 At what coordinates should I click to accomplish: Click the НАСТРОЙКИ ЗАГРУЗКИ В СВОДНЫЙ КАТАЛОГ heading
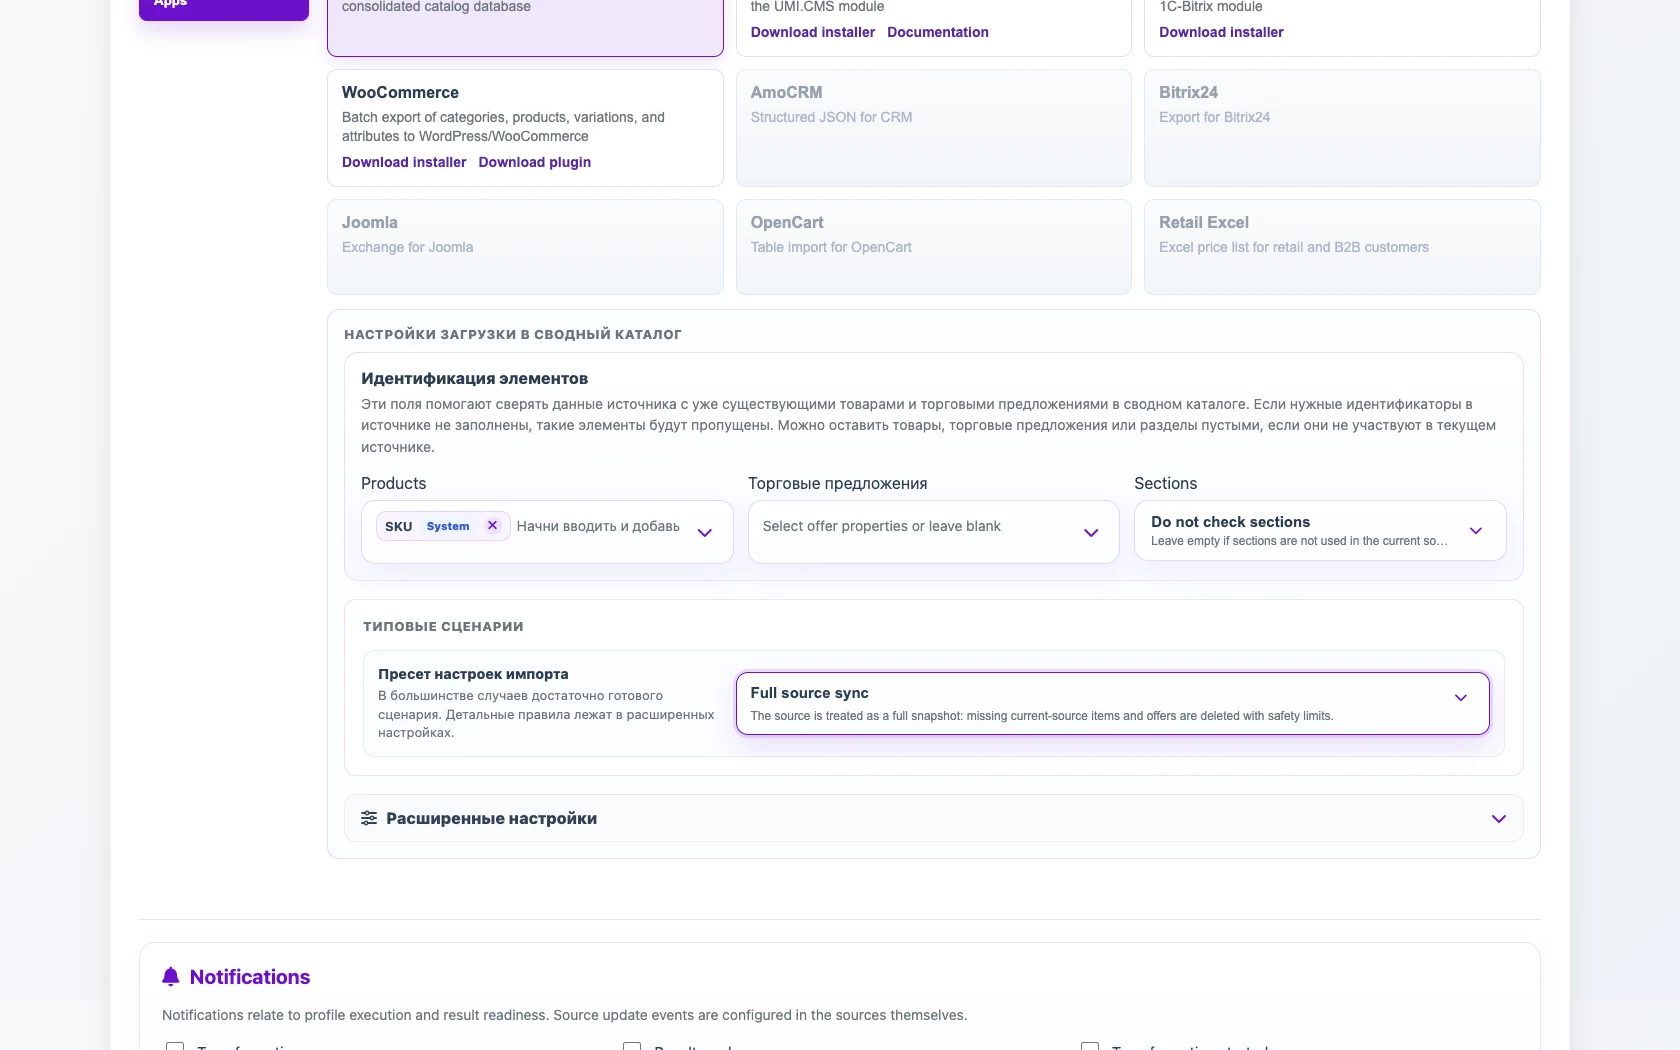point(512,334)
